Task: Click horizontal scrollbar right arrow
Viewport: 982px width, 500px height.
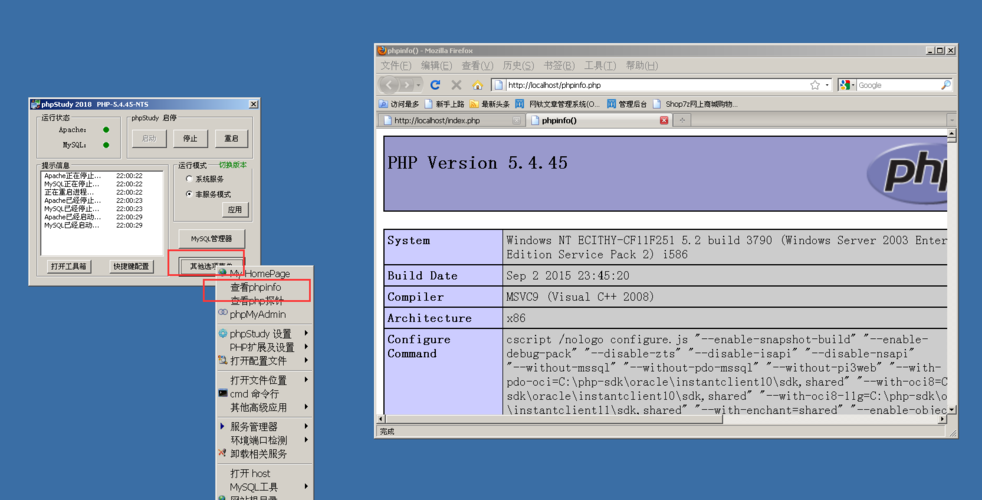Action: pyautogui.click(x=942, y=419)
